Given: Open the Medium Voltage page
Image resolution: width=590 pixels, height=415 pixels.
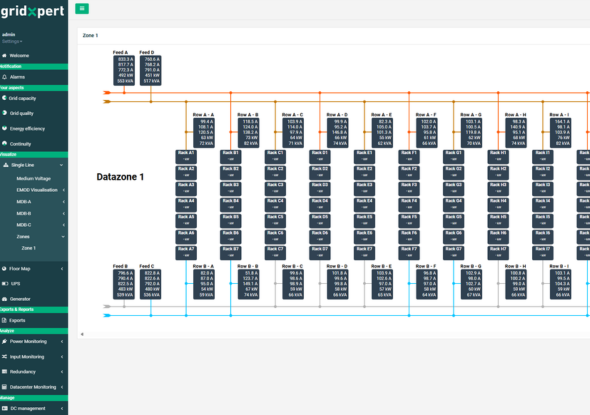Looking at the screenshot, I should pyautogui.click(x=33, y=178).
